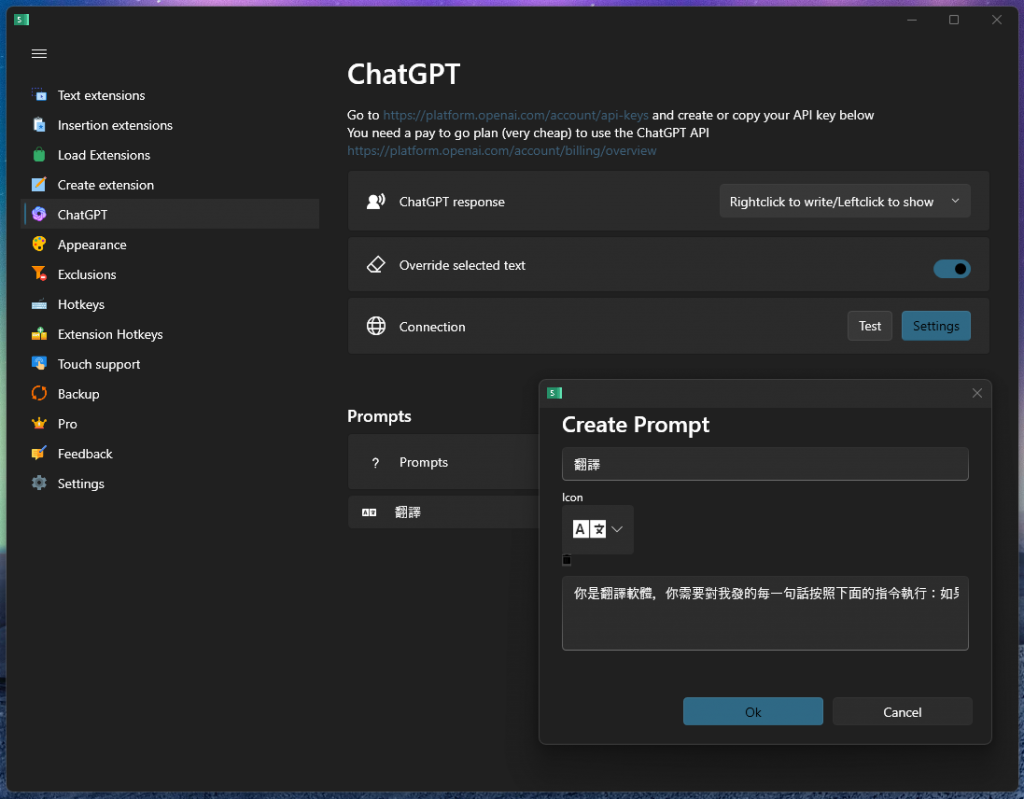Screen dimensions: 1024x799
Task: Open the ChatGPT response dropdown
Action: 844,201
